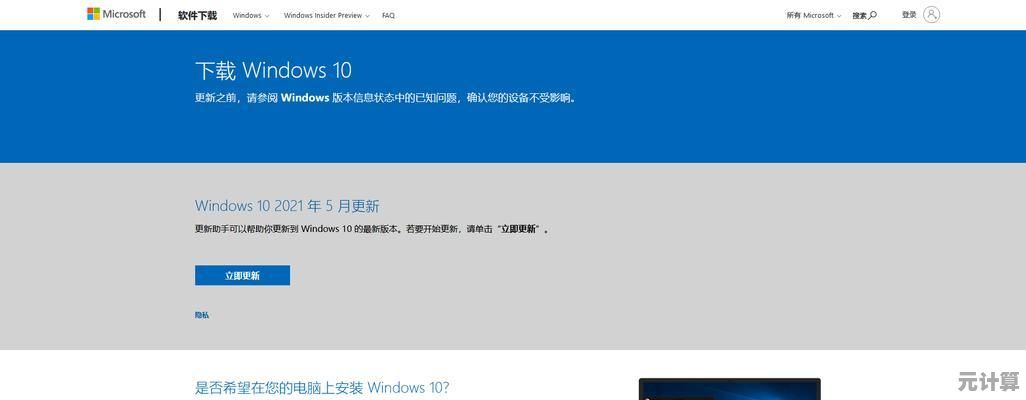Expand the Windows Insider Preview dropdown

pyautogui.click(x=326, y=16)
